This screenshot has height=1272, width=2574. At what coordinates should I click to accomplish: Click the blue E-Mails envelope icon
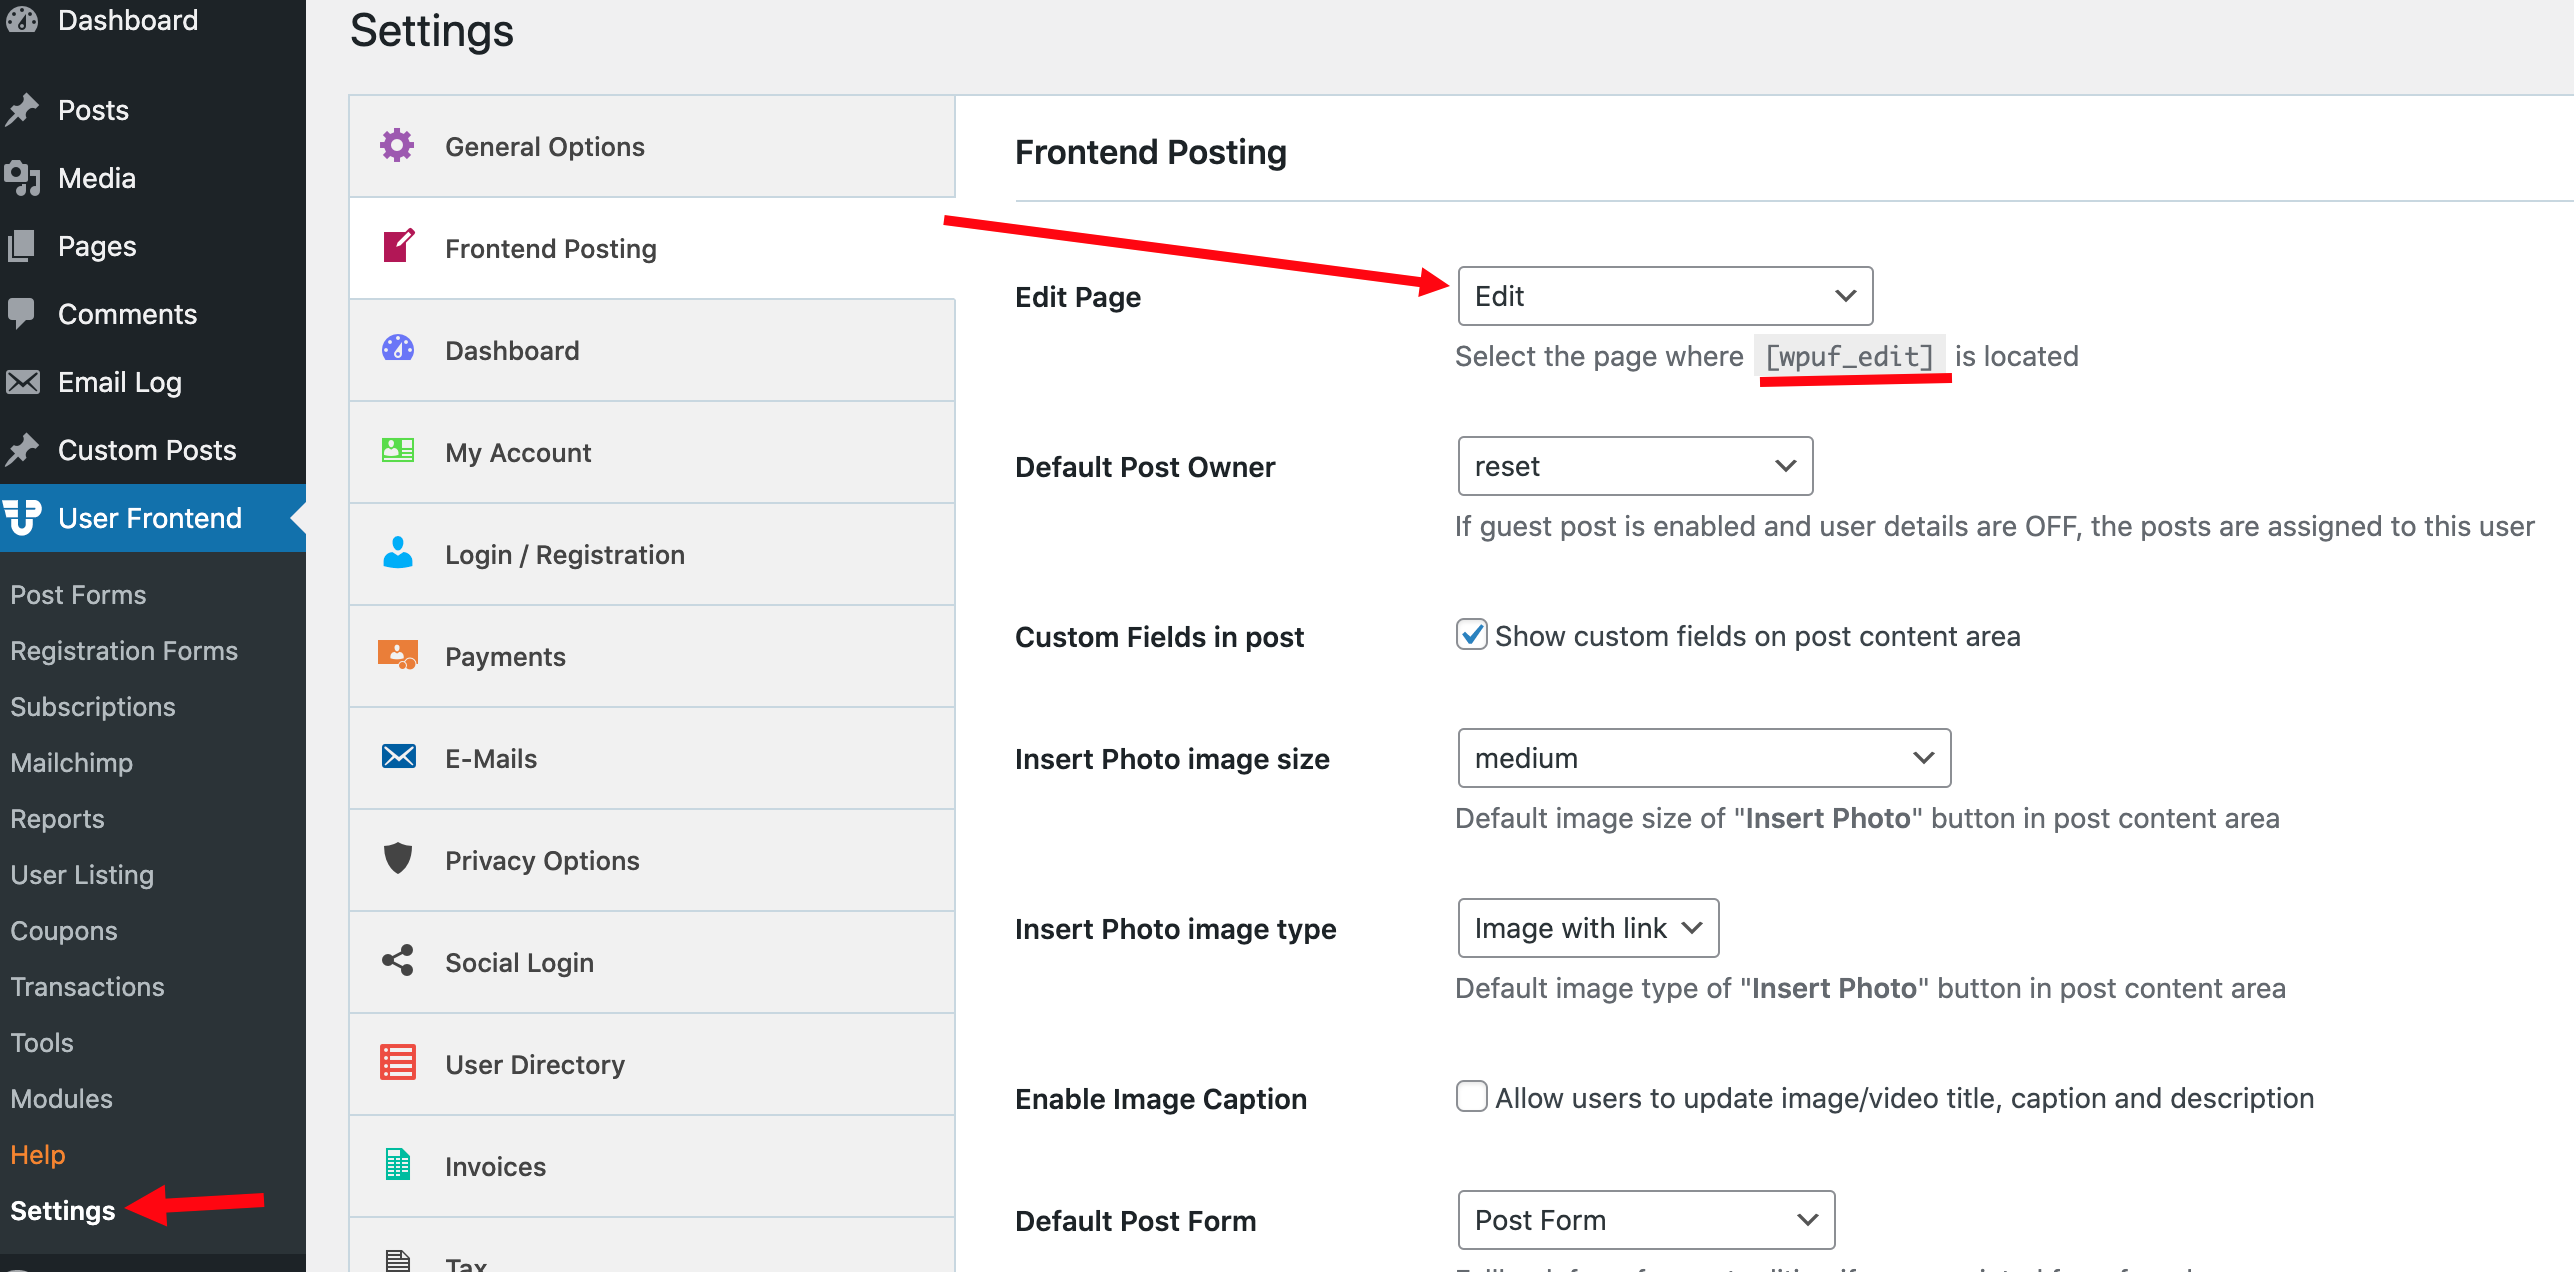tap(398, 756)
